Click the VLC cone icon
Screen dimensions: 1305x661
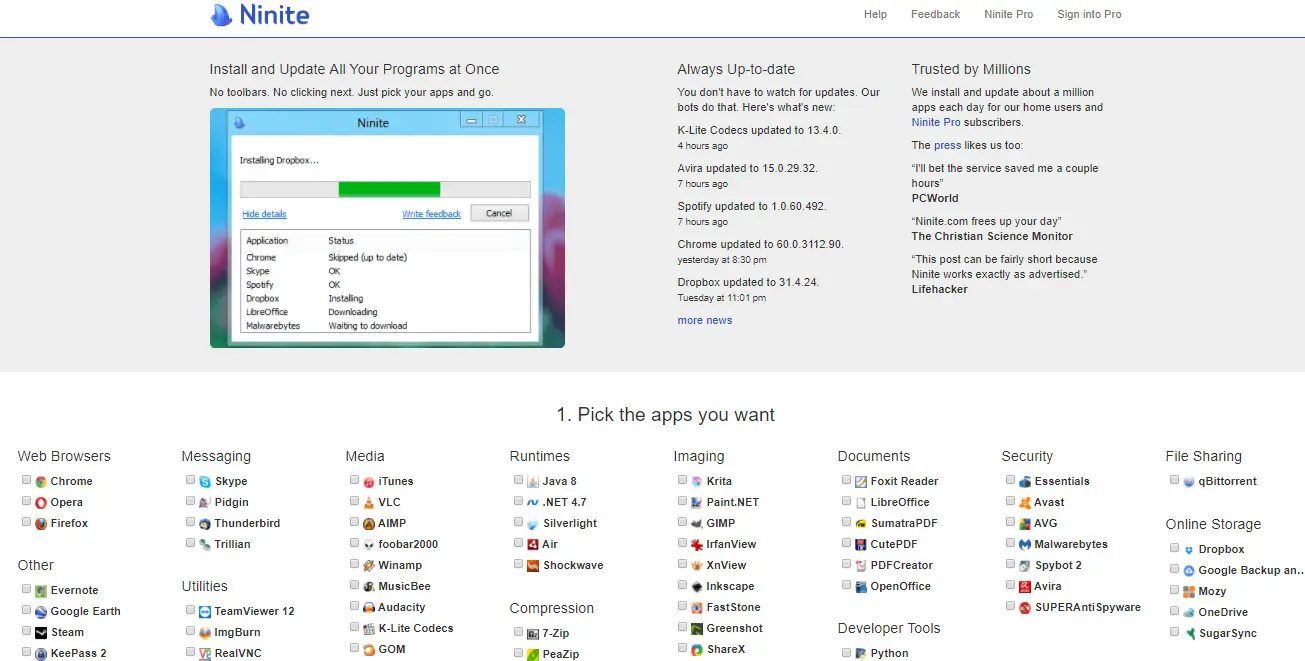tap(369, 503)
